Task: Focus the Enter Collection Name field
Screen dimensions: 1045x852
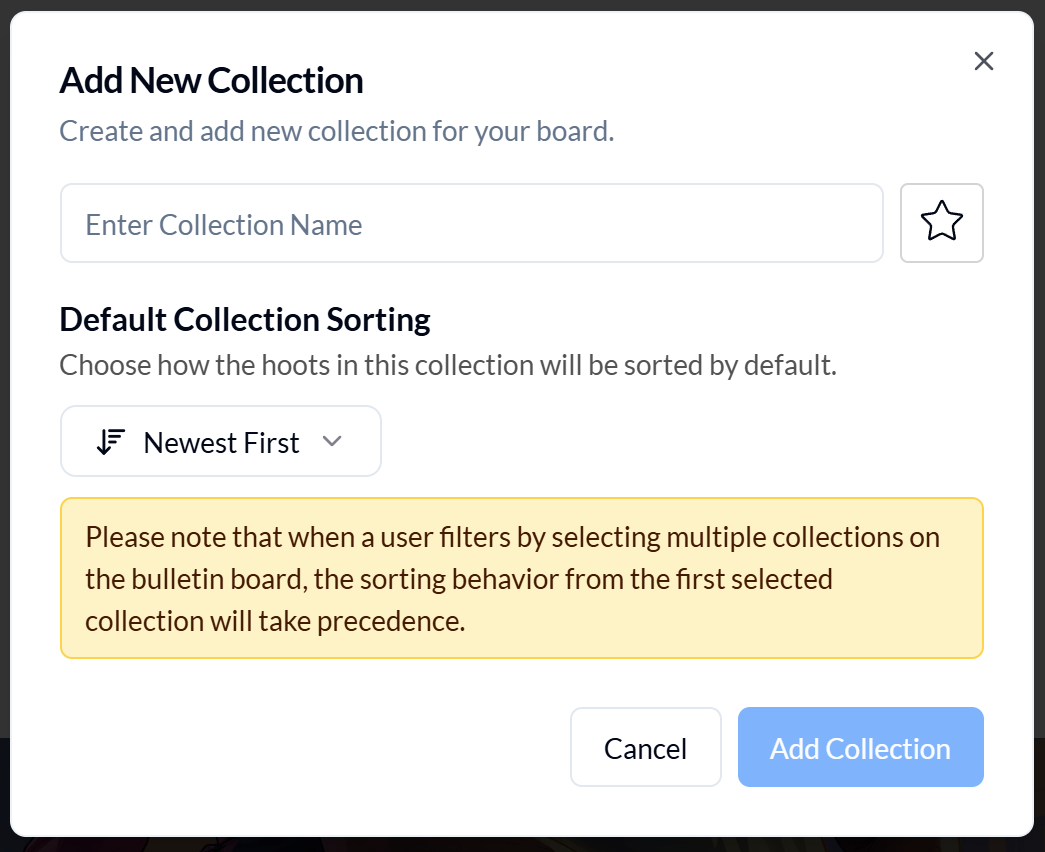Action: [x=471, y=223]
